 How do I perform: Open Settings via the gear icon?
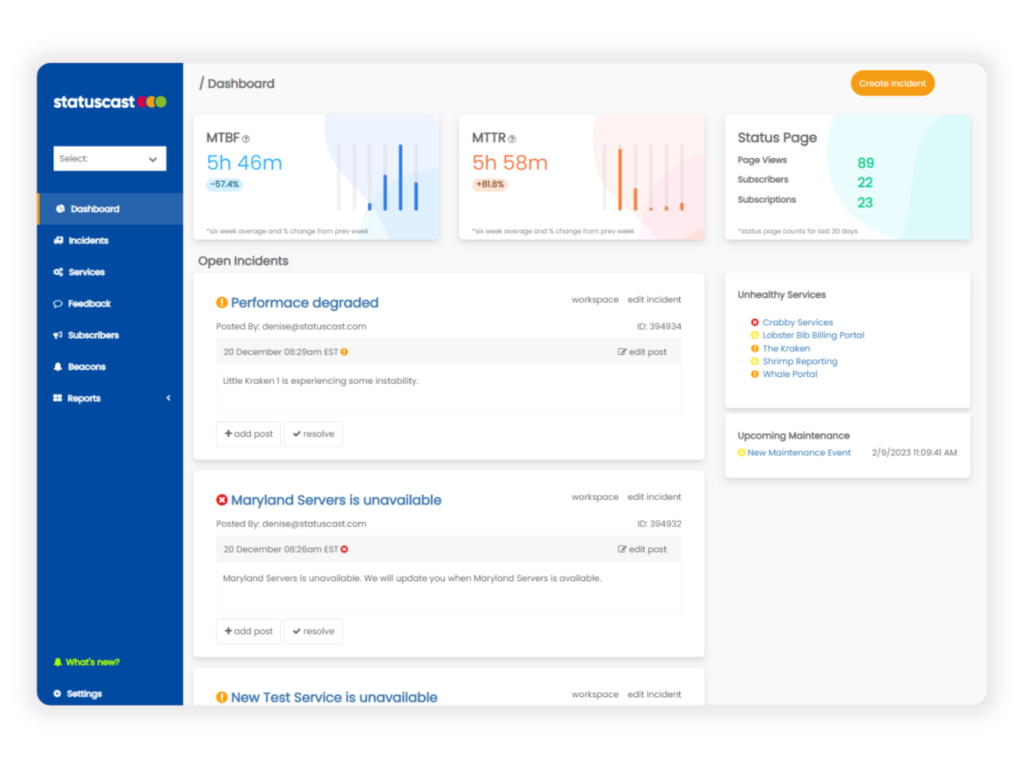coord(59,693)
